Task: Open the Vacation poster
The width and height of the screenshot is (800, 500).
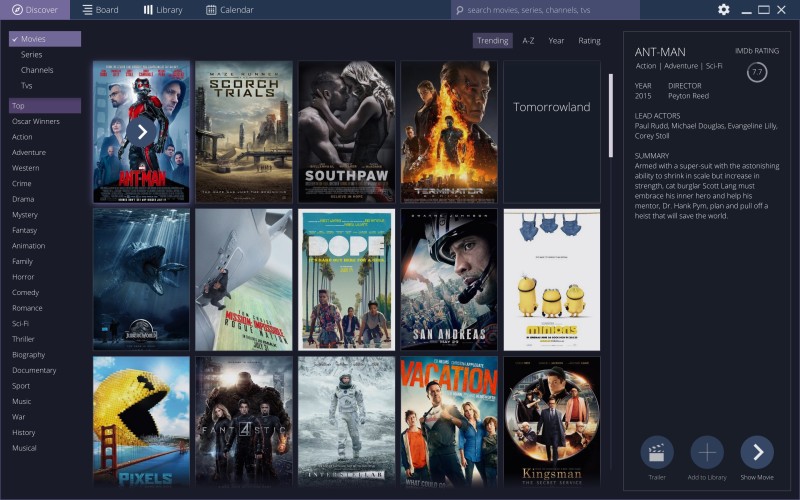Action: (449, 421)
